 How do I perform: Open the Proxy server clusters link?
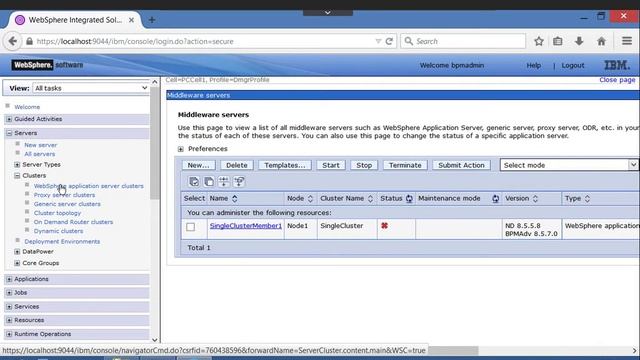(64, 195)
